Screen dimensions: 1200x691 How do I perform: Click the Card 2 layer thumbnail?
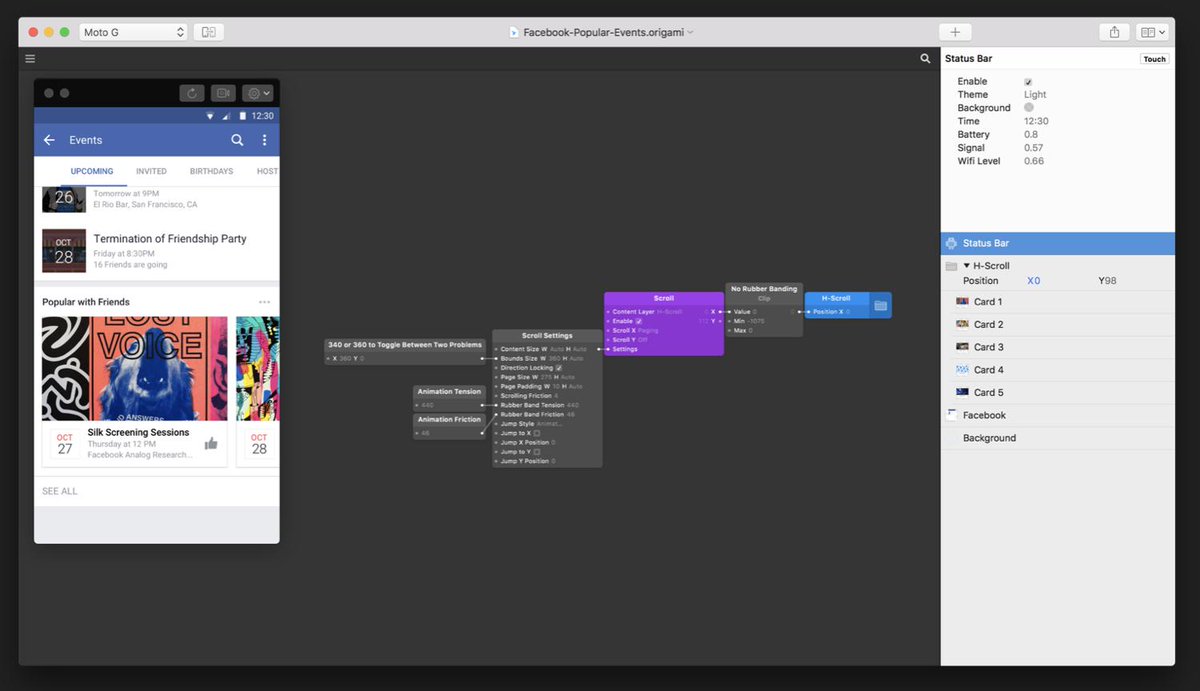tap(962, 324)
